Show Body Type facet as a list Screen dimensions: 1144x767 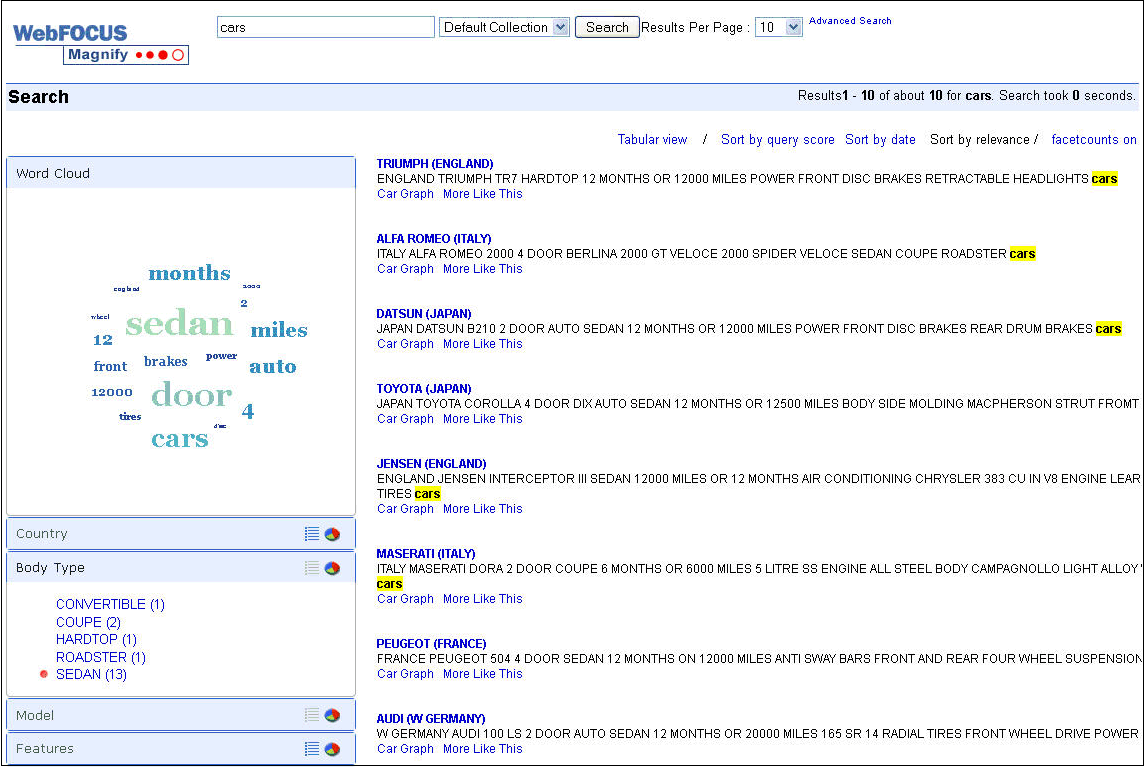coord(312,567)
